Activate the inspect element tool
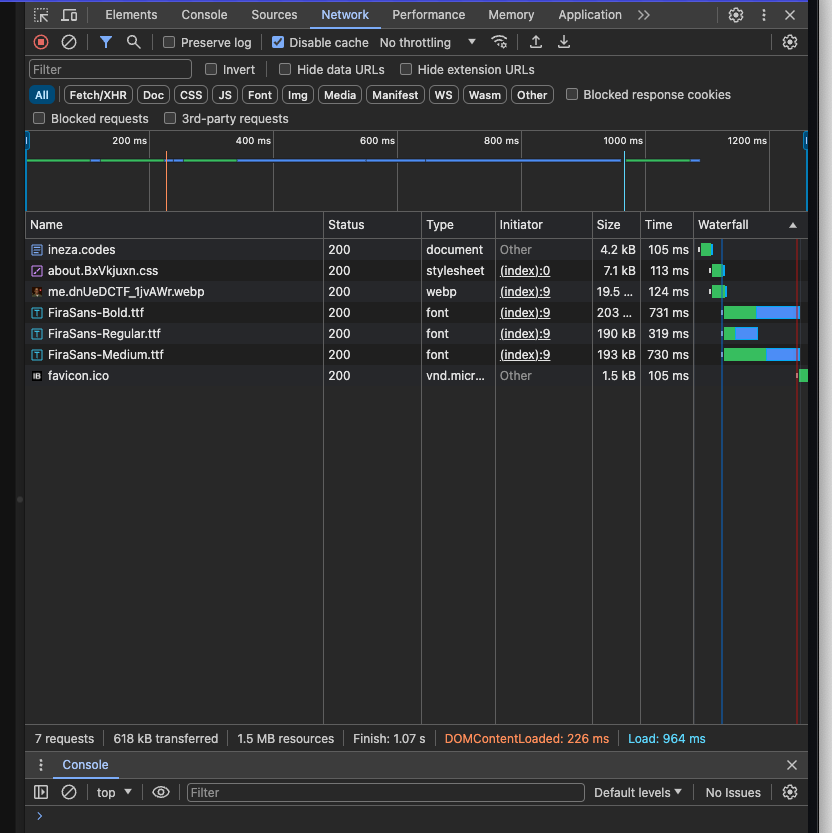832x833 pixels. (40, 15)
